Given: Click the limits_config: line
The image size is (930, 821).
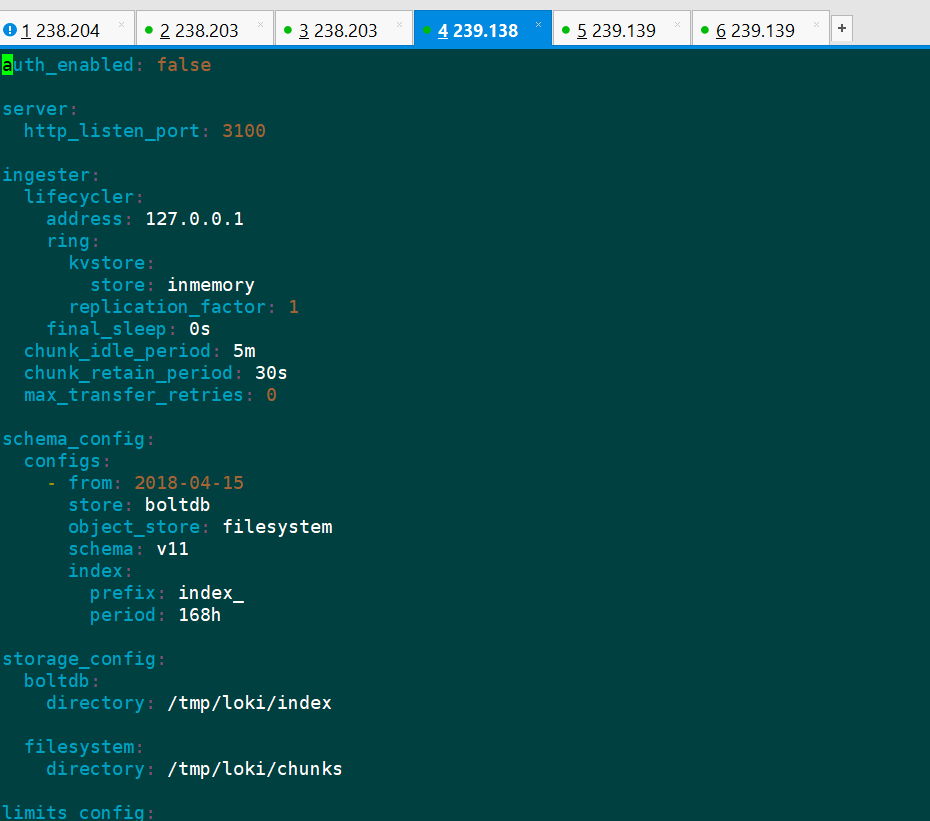Looking at the screenshot, I should click(78, 812).
